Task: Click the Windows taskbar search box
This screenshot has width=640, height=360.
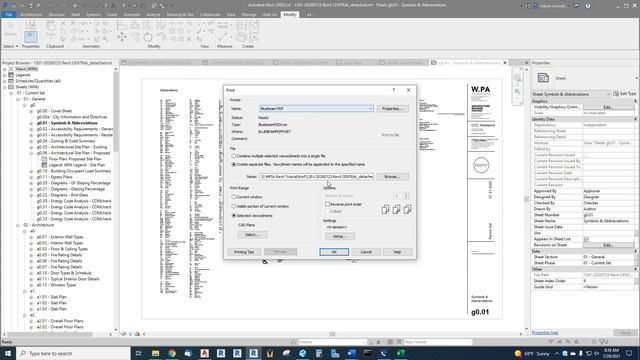Action: 73,353
